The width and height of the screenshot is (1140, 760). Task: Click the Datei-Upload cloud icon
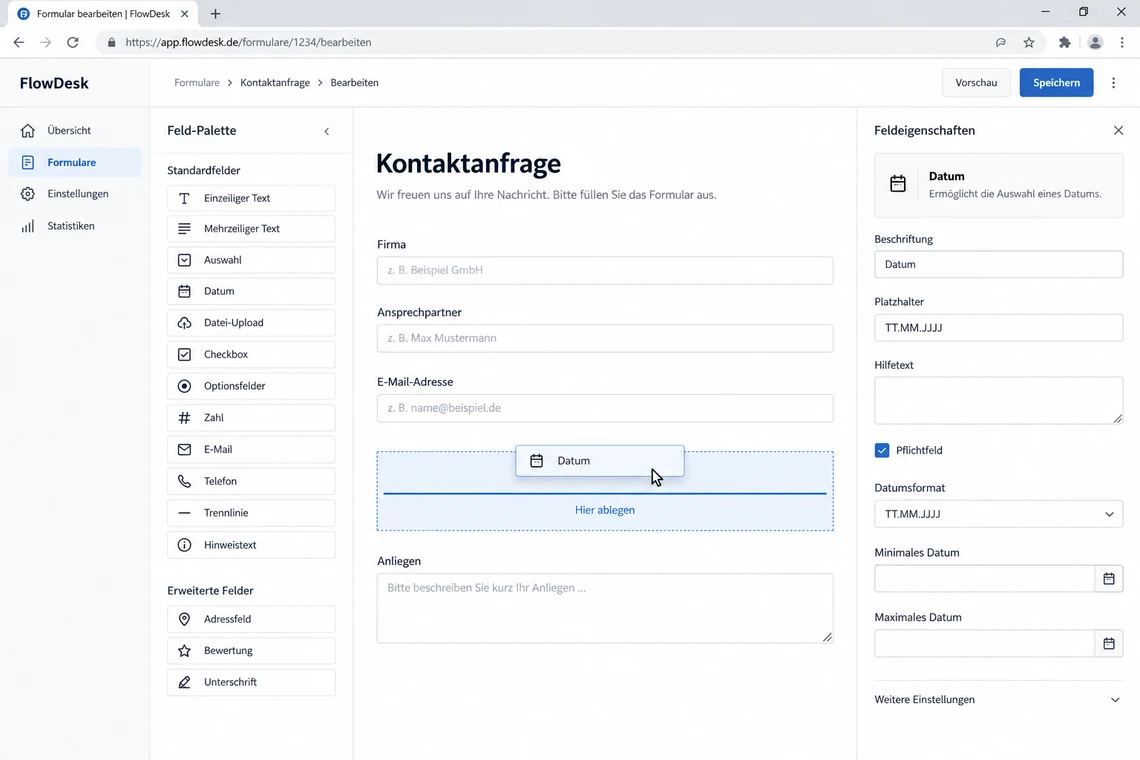coord(184,323)
